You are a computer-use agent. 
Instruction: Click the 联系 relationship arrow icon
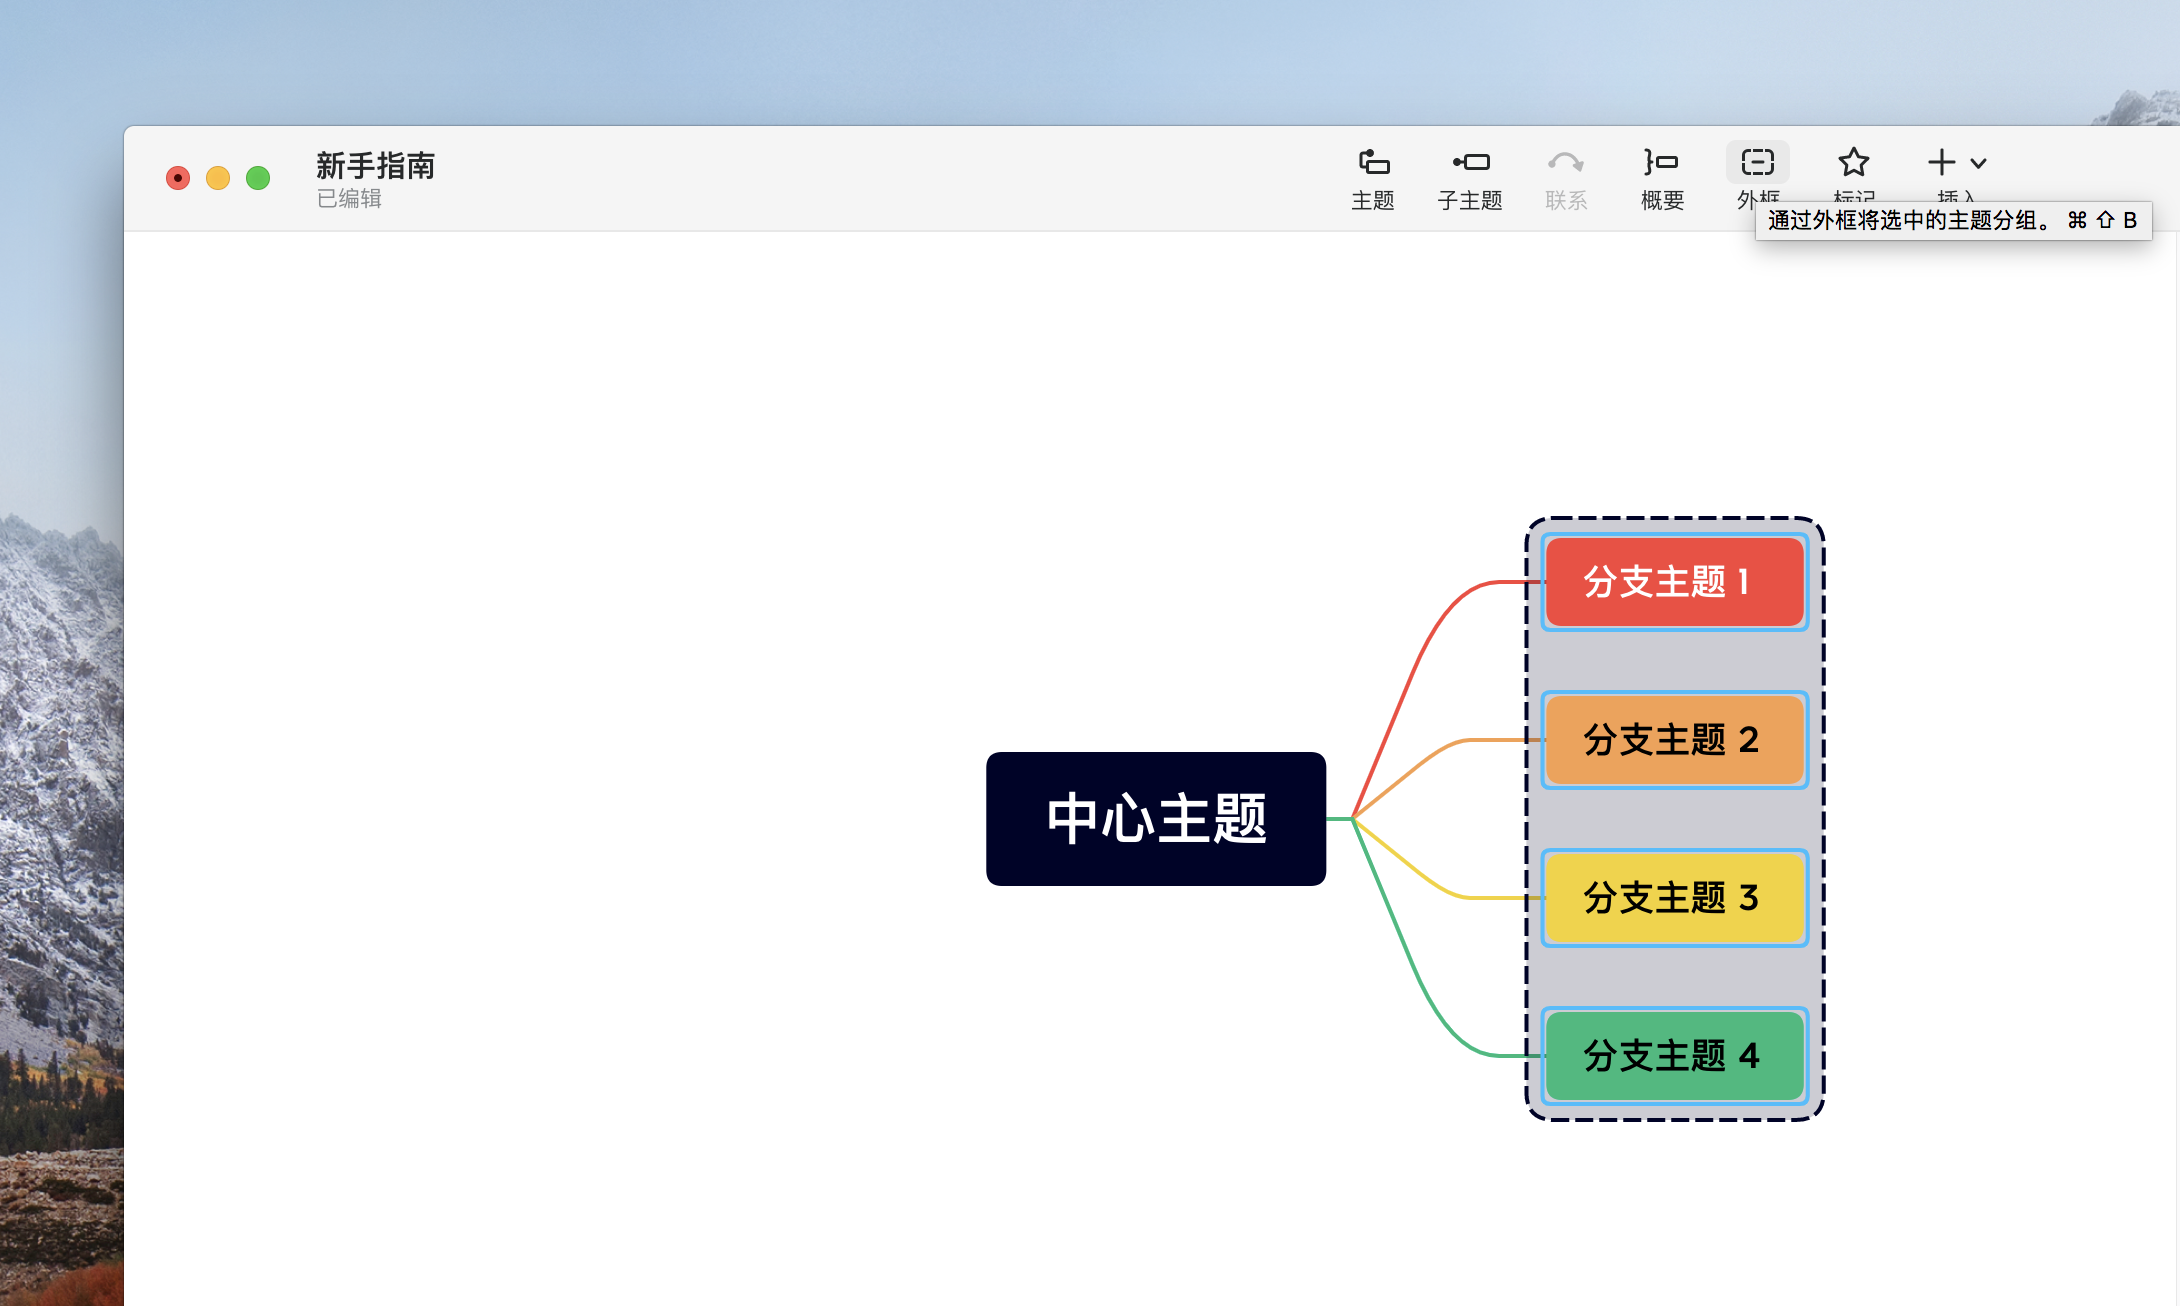click(x=1565, y=163)
